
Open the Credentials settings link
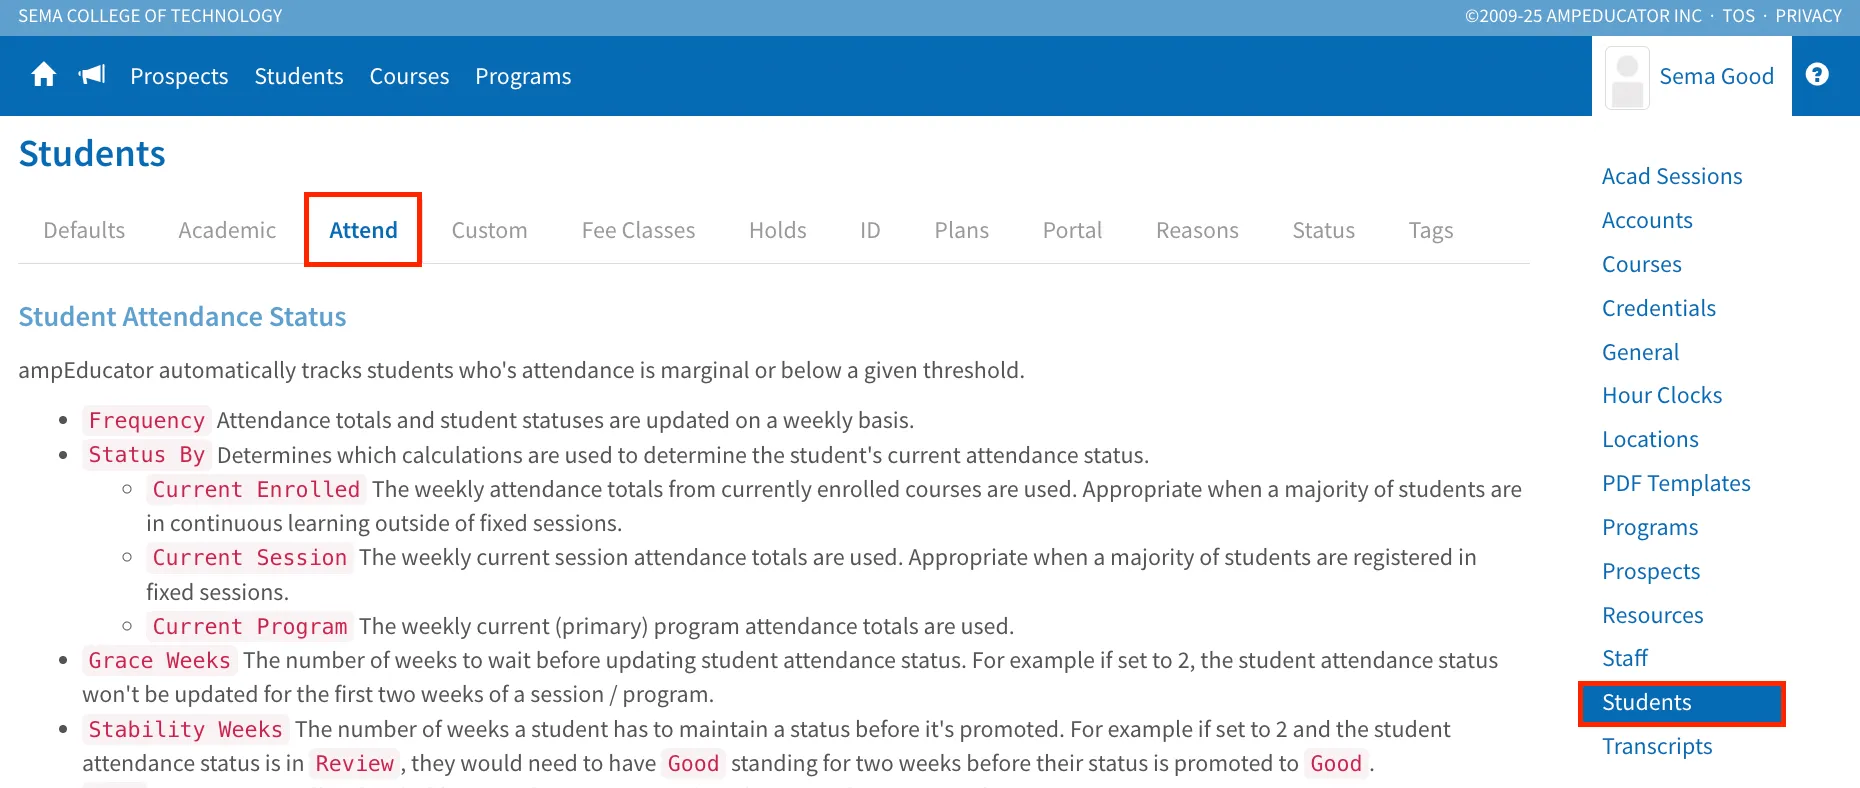point(1659,308)
